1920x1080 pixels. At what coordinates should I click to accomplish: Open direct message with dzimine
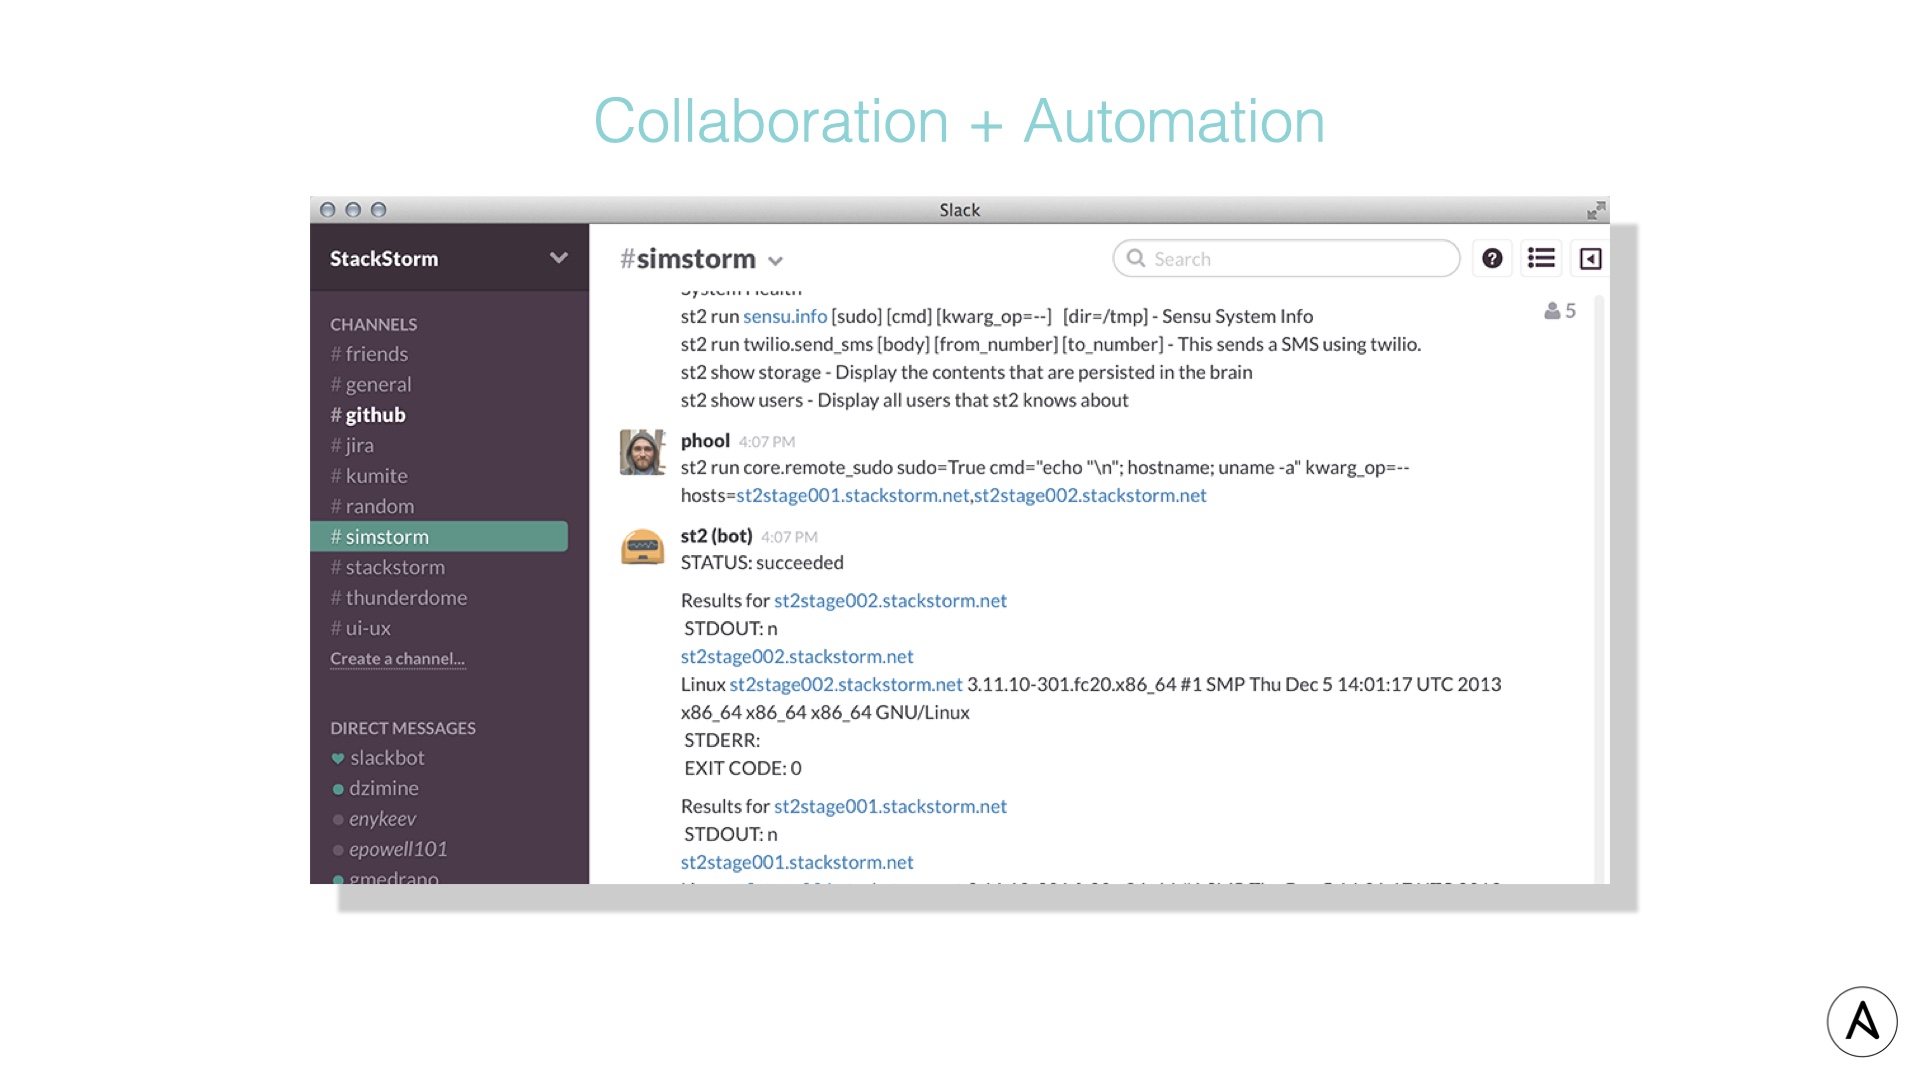[375, 788]
